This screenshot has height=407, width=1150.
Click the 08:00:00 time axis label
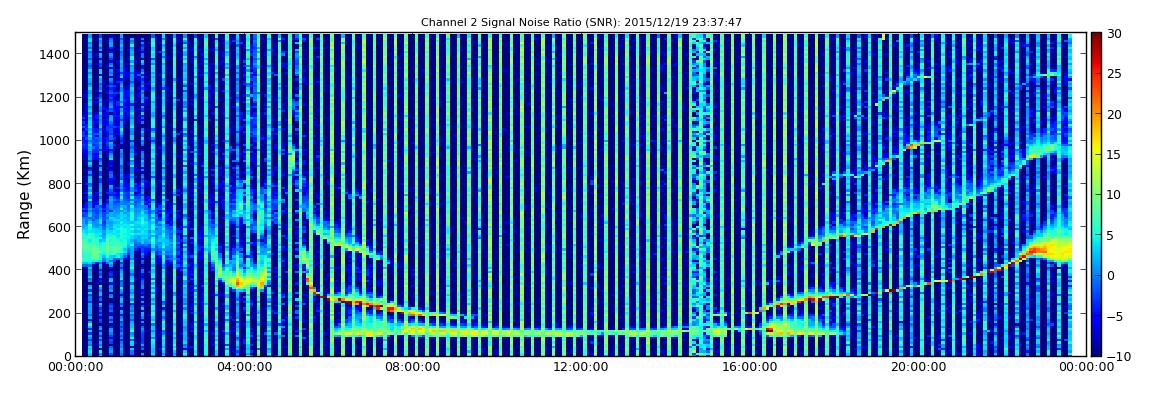coord(412,368)
